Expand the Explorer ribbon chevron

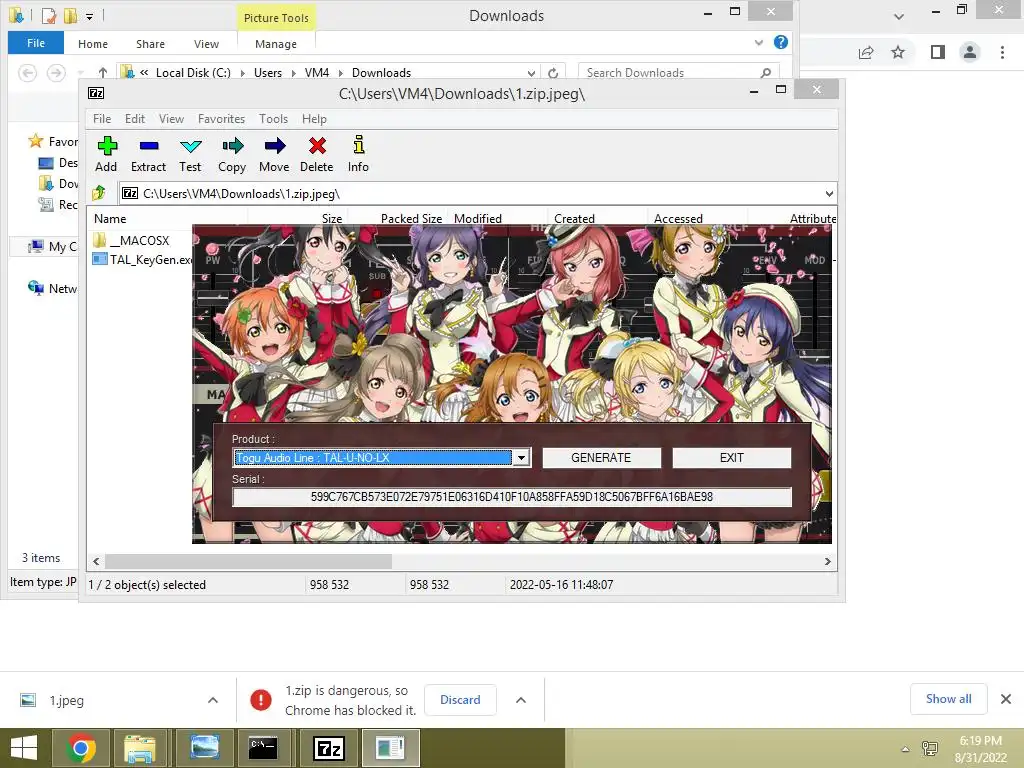(758, 42)
